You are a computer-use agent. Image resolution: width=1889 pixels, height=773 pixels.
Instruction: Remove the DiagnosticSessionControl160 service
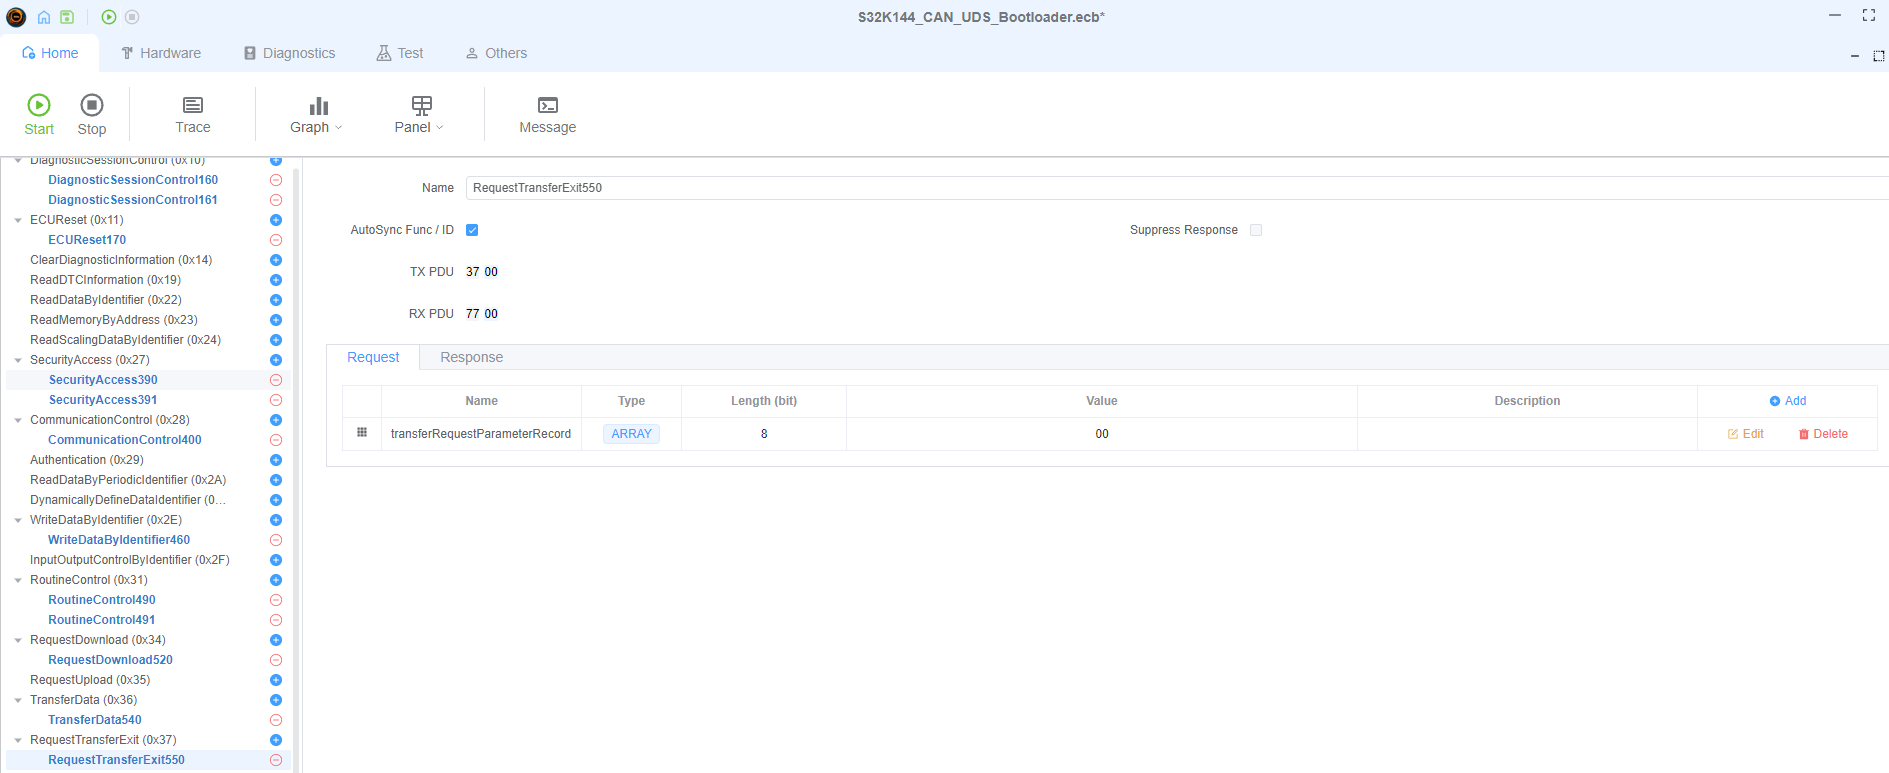(276, 180)
